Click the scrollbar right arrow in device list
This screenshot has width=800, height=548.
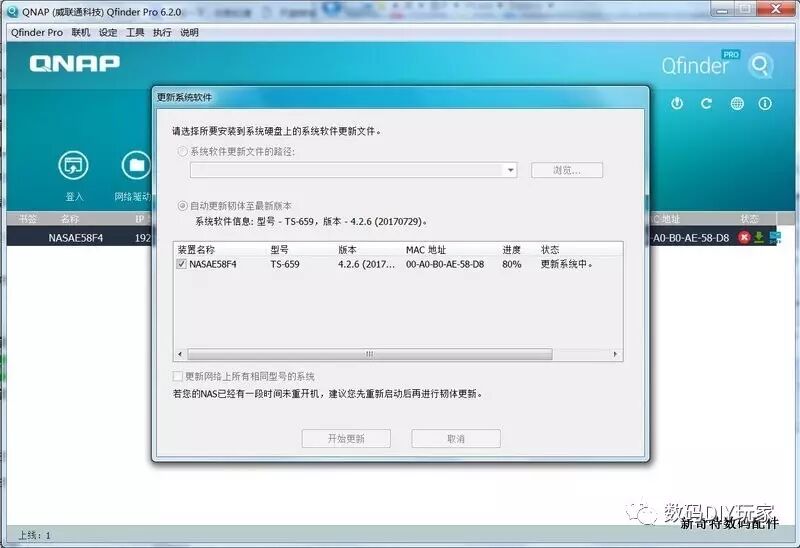tap(615, 354)
